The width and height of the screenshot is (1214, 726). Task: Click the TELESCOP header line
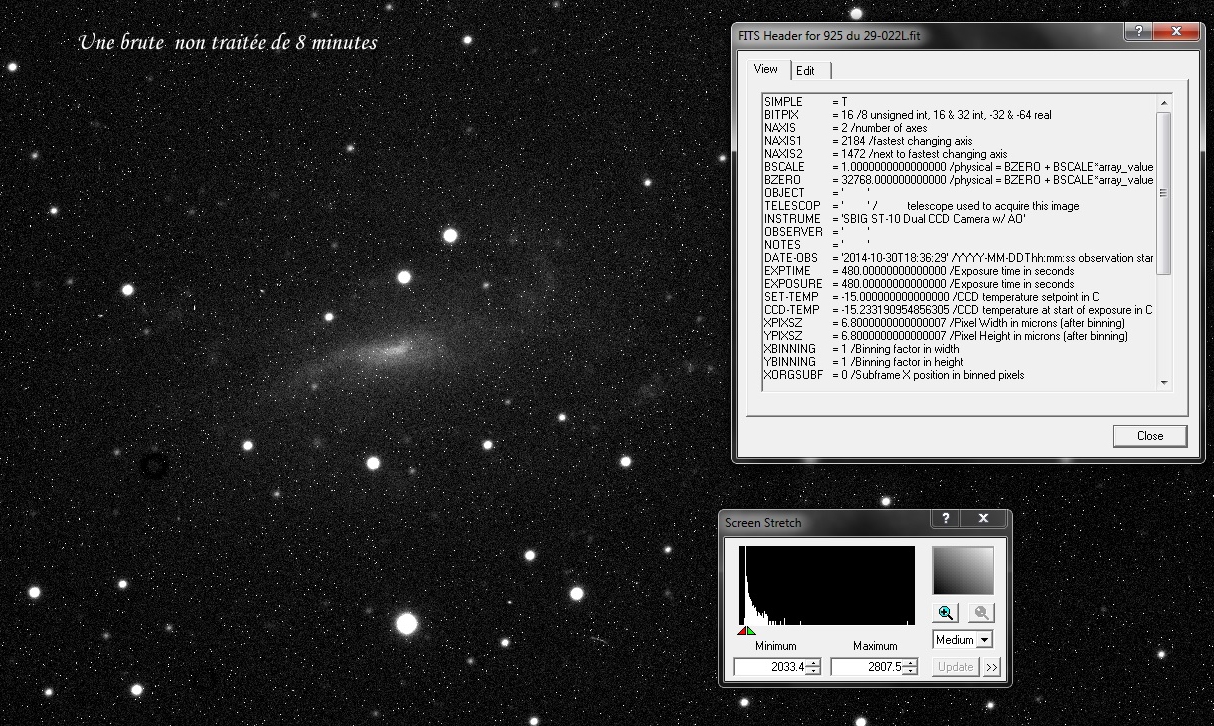click(x=922, y=206)
